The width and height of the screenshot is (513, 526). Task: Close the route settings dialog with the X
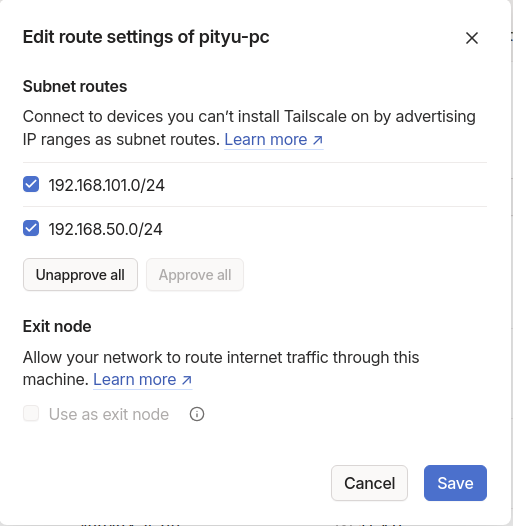[472, 38]
